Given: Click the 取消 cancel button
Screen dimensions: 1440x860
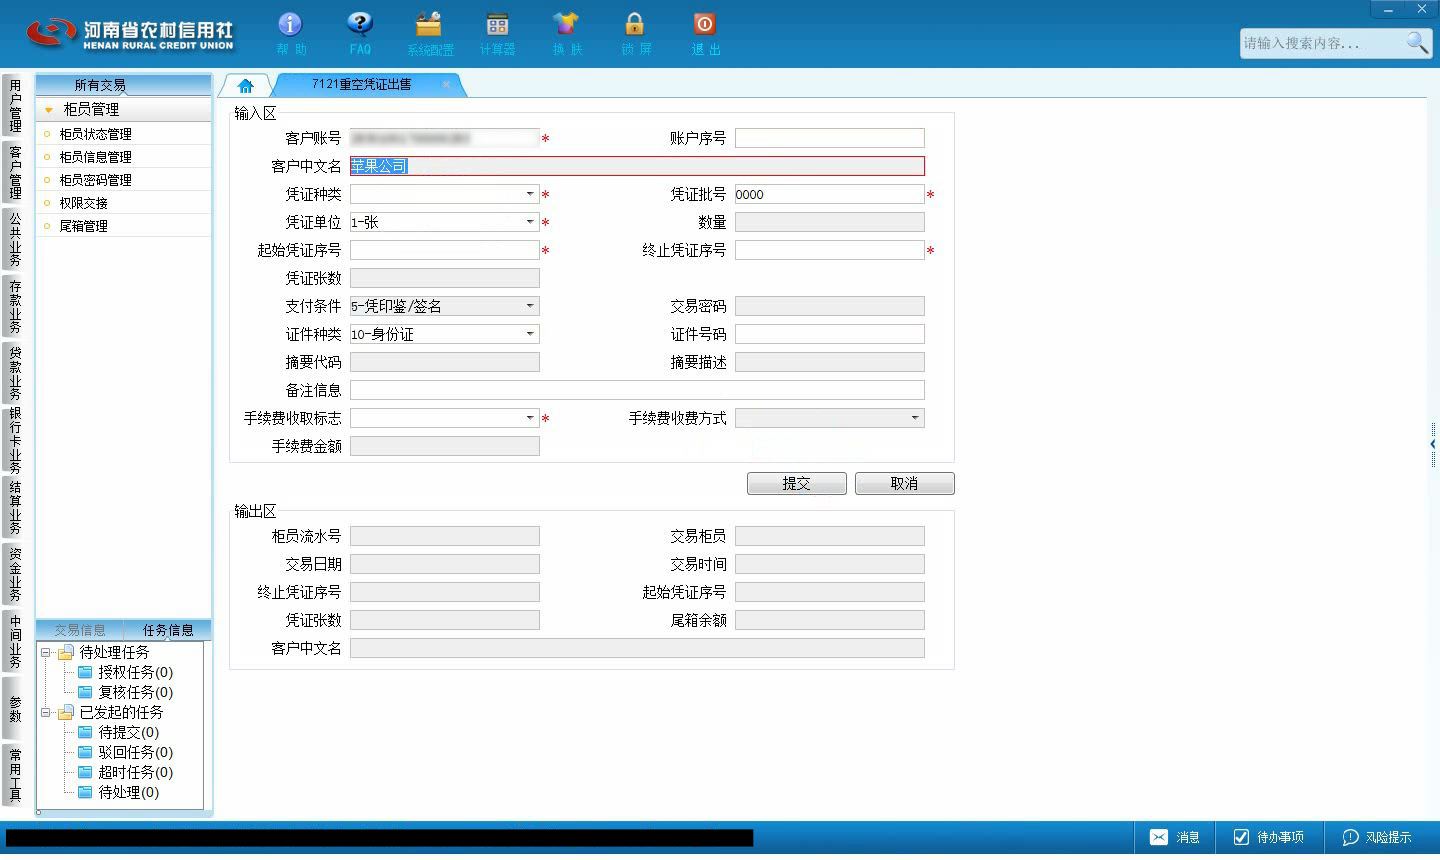Looking at the screenshot, I should pos(905,484).
